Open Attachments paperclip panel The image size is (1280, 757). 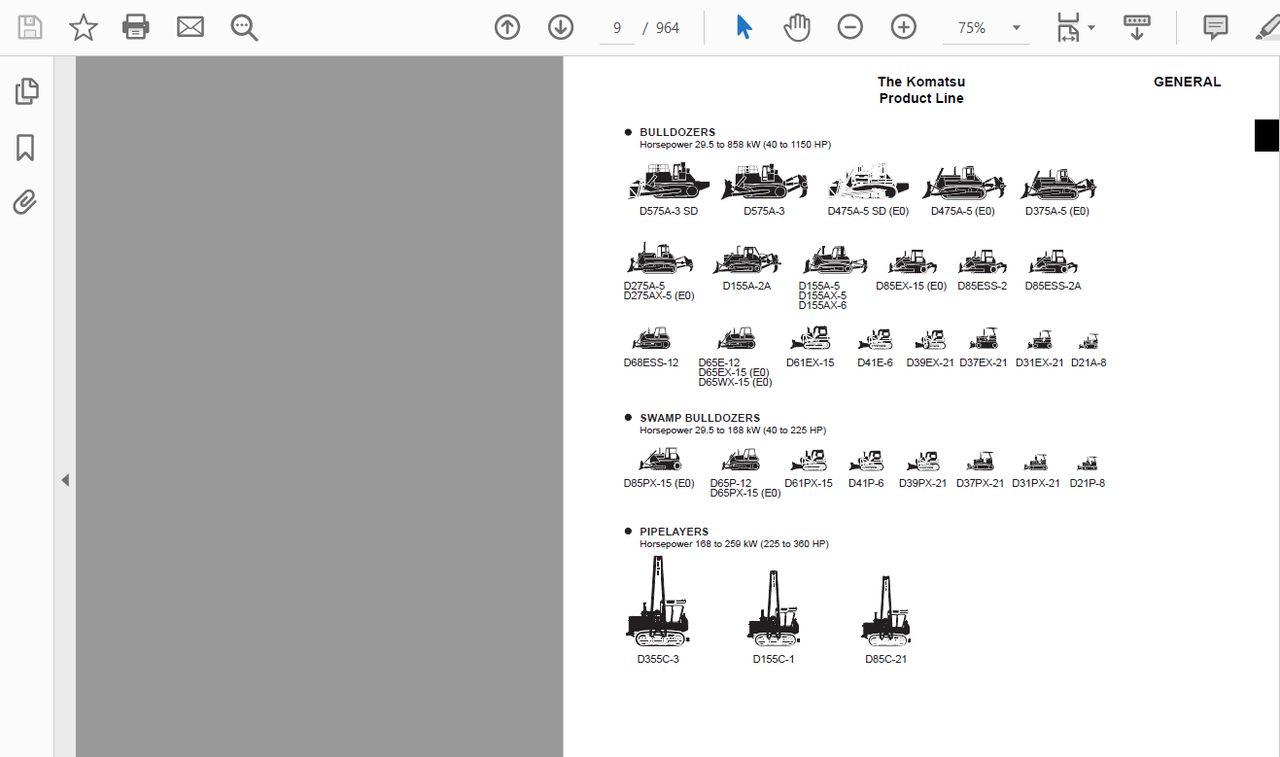point(25,203)
